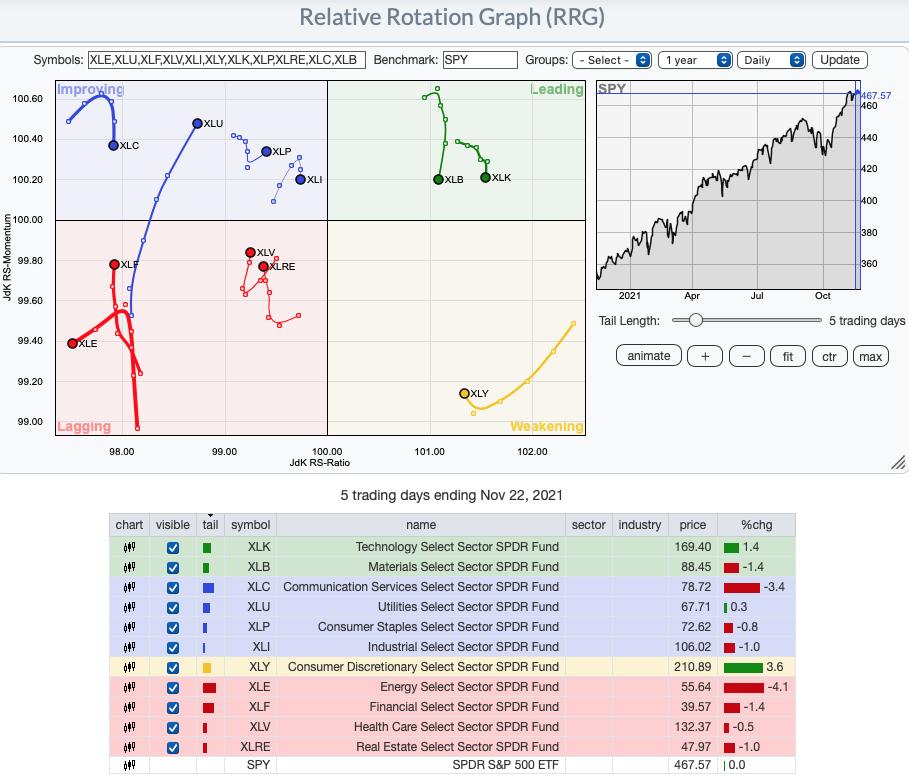The image size is (909, 777).
Task: Click the XLB marker on the graph
Action: pos(439,180)
